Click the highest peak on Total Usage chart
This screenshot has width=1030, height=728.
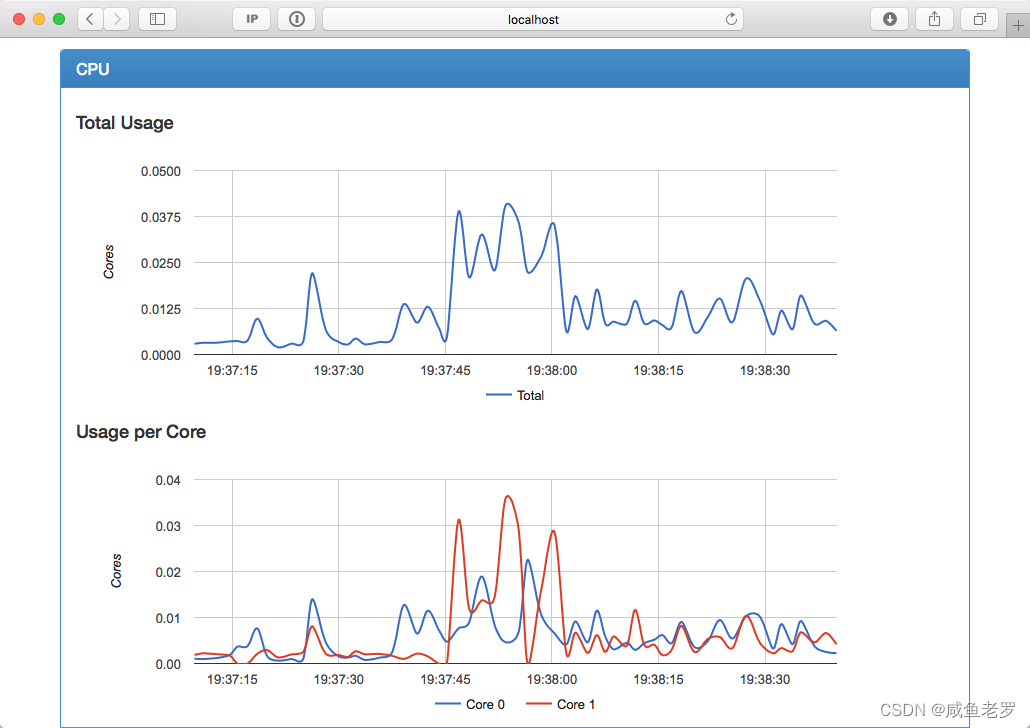point(507,202)
